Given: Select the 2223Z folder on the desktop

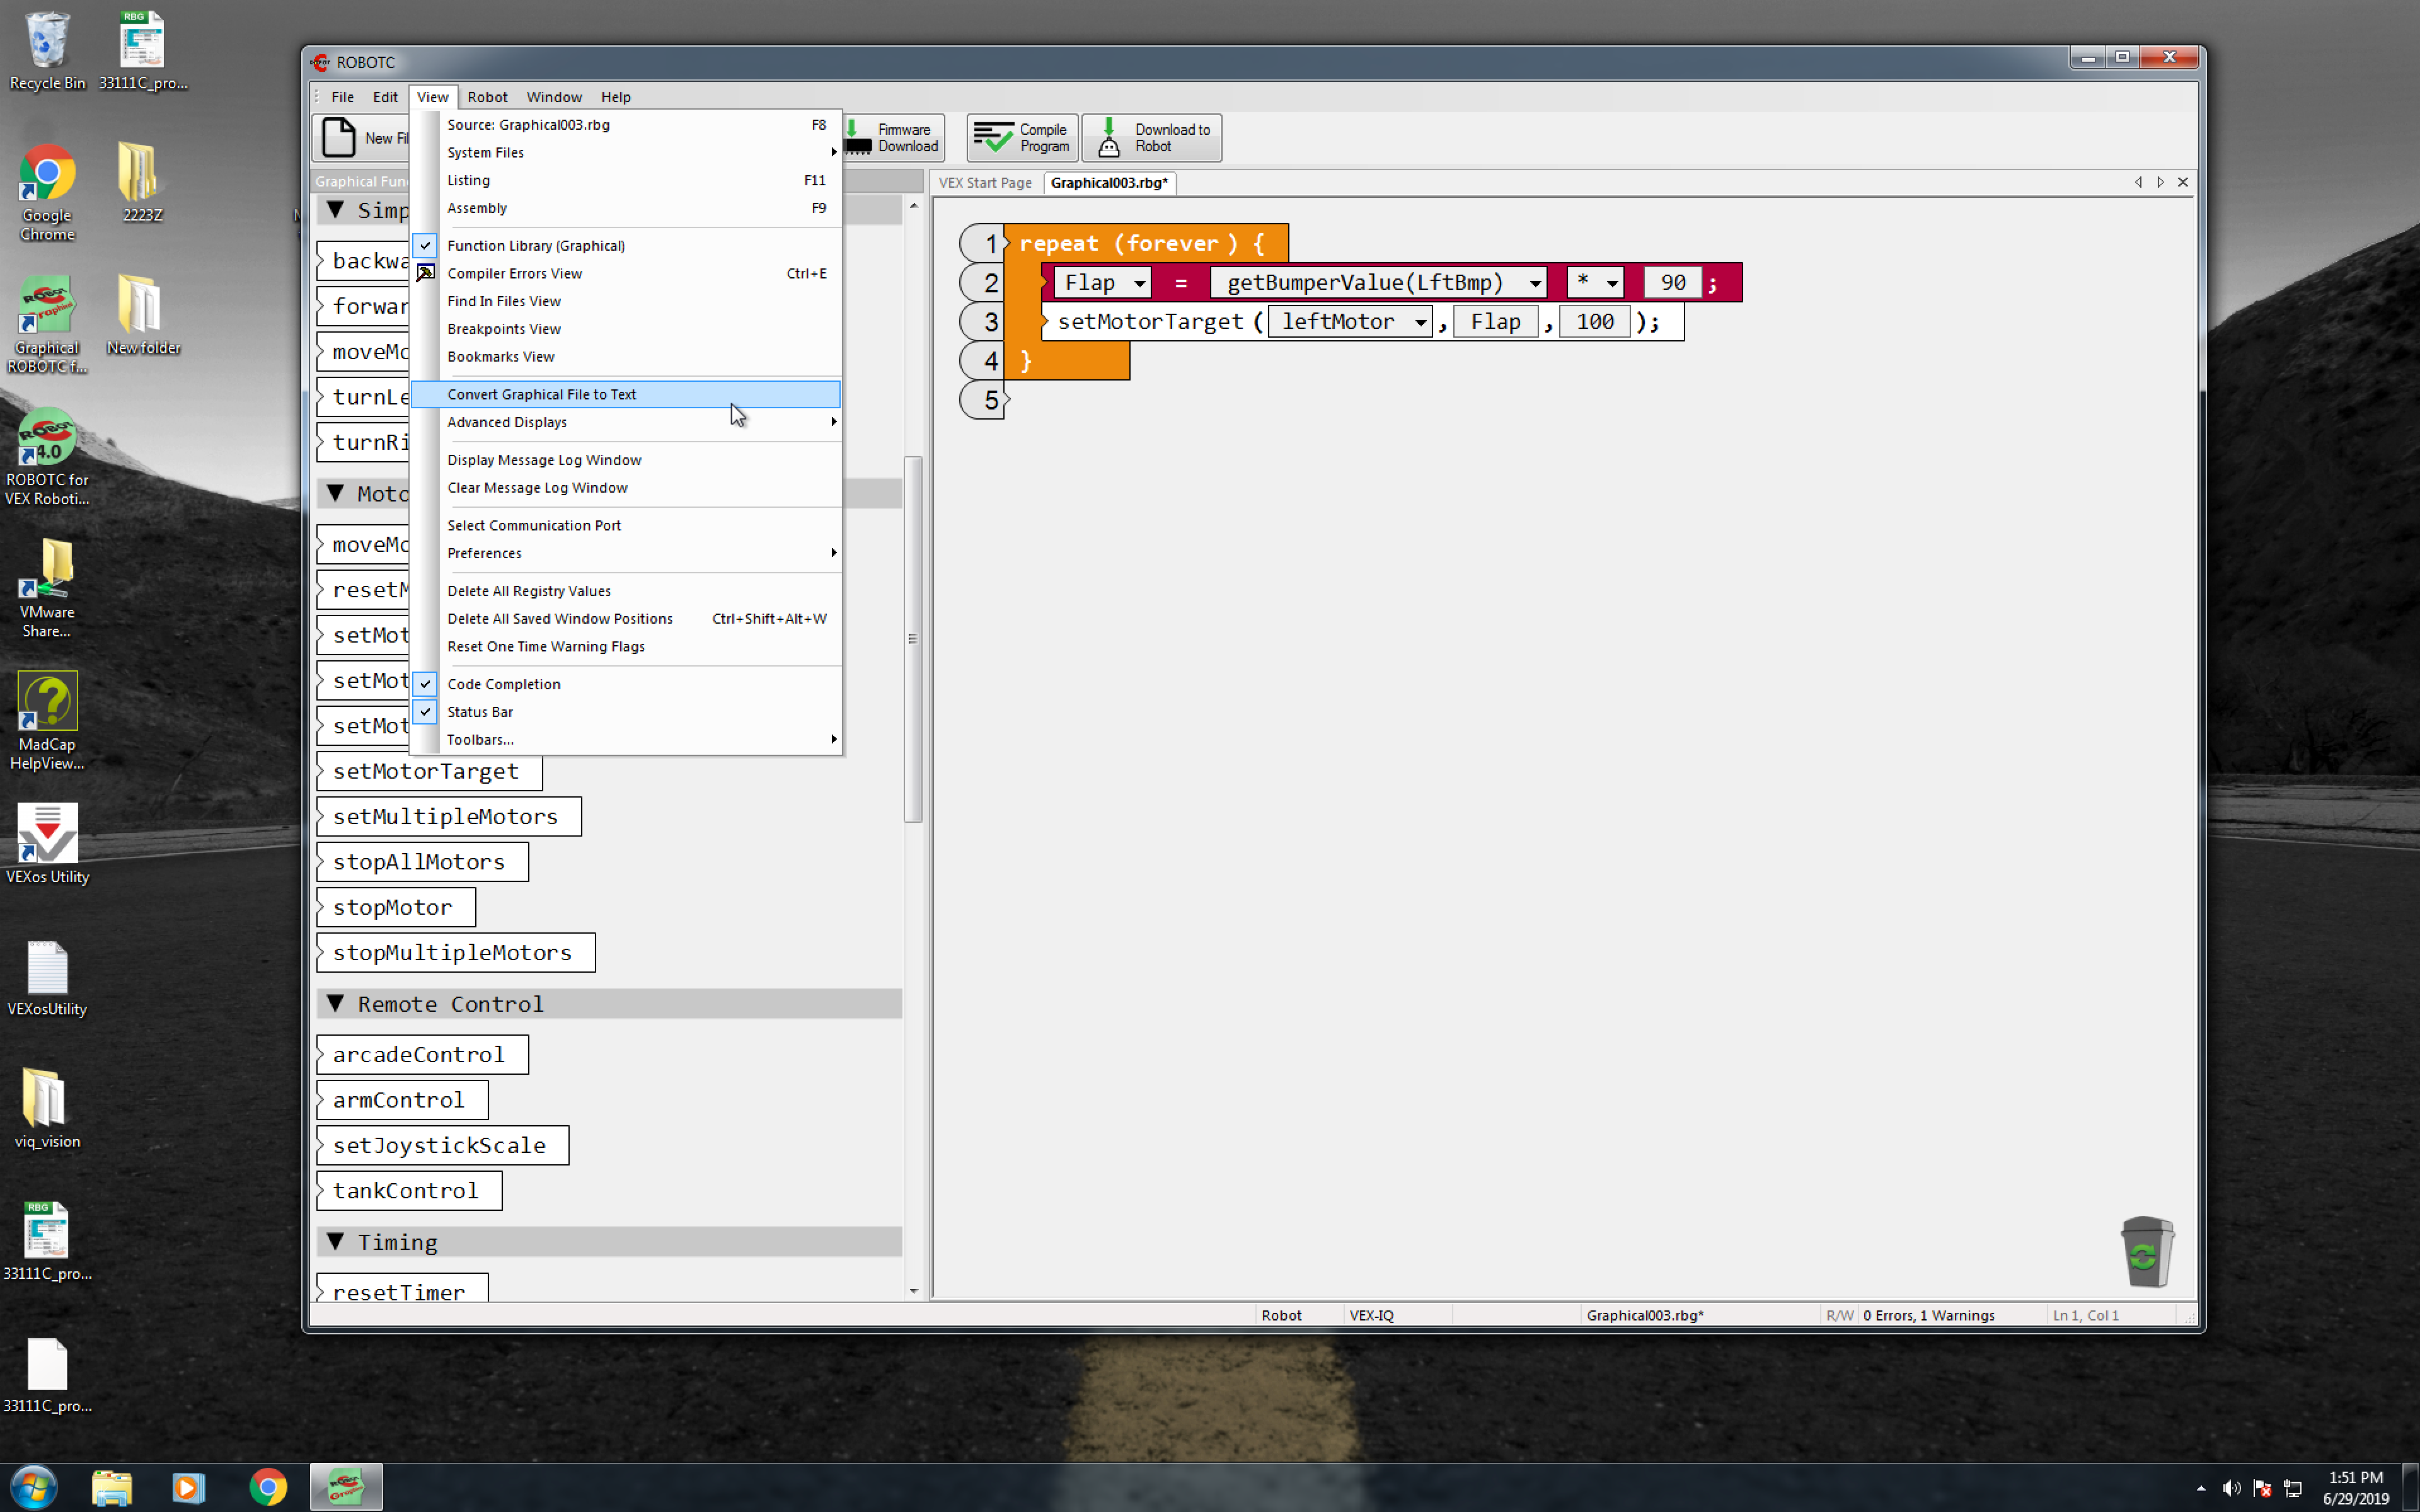Looking at the screenshot, I should [142, 182].
